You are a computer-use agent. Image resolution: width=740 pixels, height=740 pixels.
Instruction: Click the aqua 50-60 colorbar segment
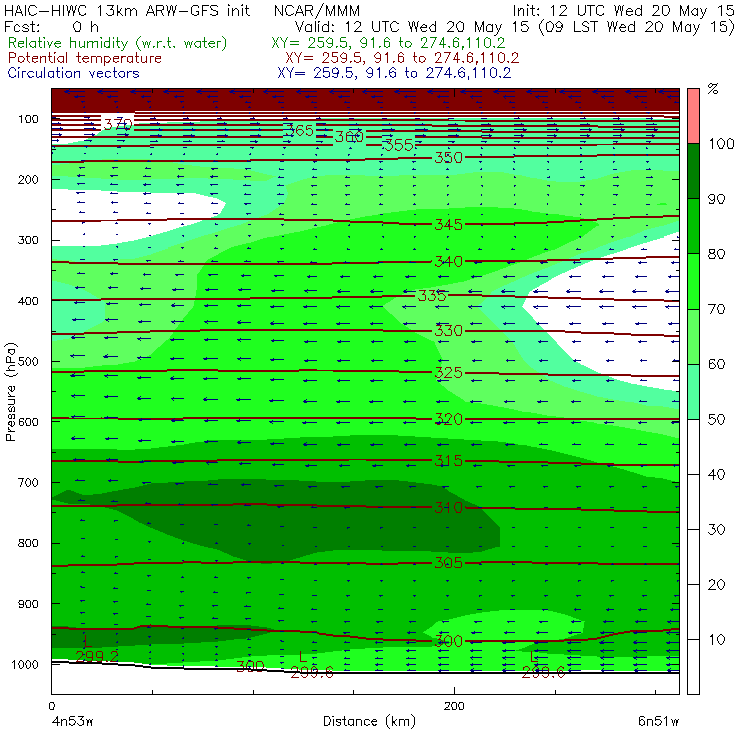pos(693,392)
